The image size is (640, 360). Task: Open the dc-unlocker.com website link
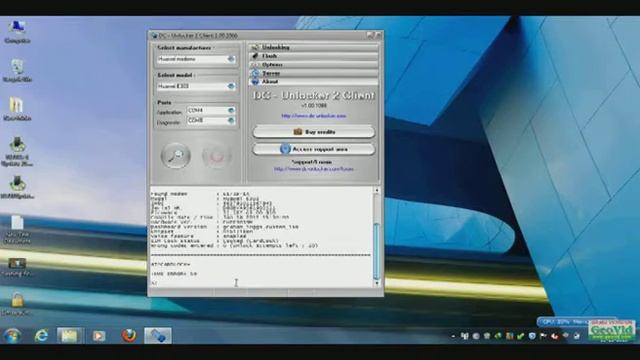point(313,116)
